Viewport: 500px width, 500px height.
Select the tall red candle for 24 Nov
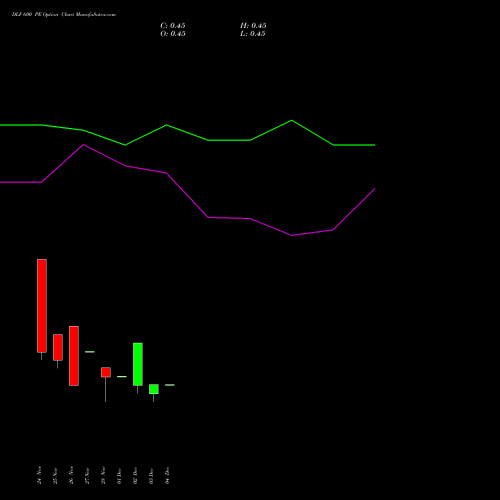[x=42, y=306]
